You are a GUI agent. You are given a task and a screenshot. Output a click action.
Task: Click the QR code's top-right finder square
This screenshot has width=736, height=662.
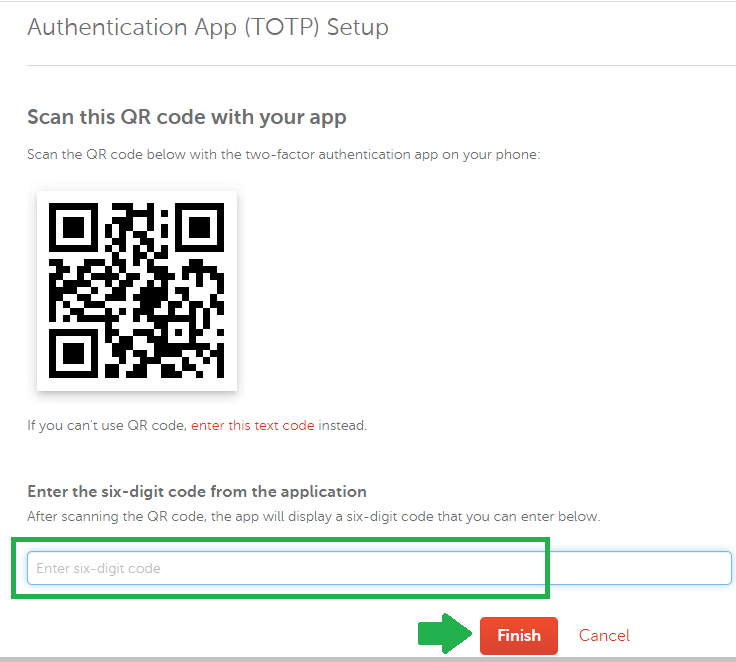[x=199, y=228]
